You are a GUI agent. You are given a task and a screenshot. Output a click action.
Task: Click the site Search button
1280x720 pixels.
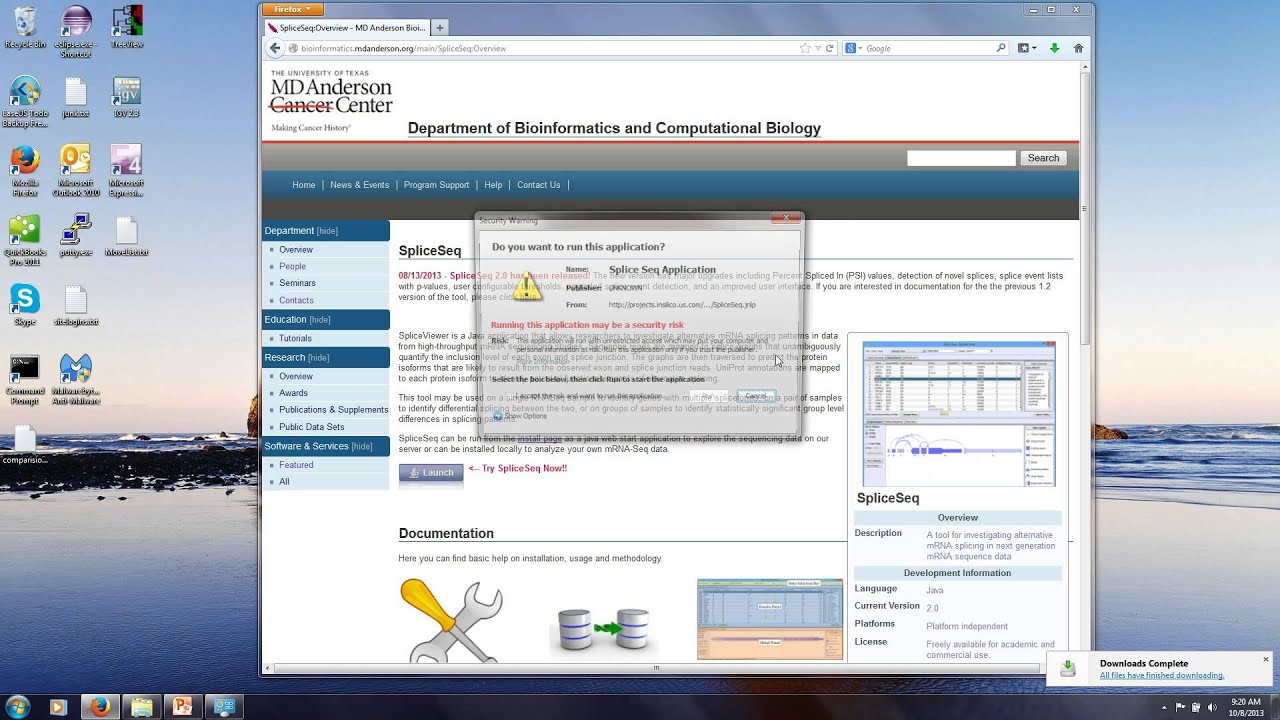tap(1043, 158)
